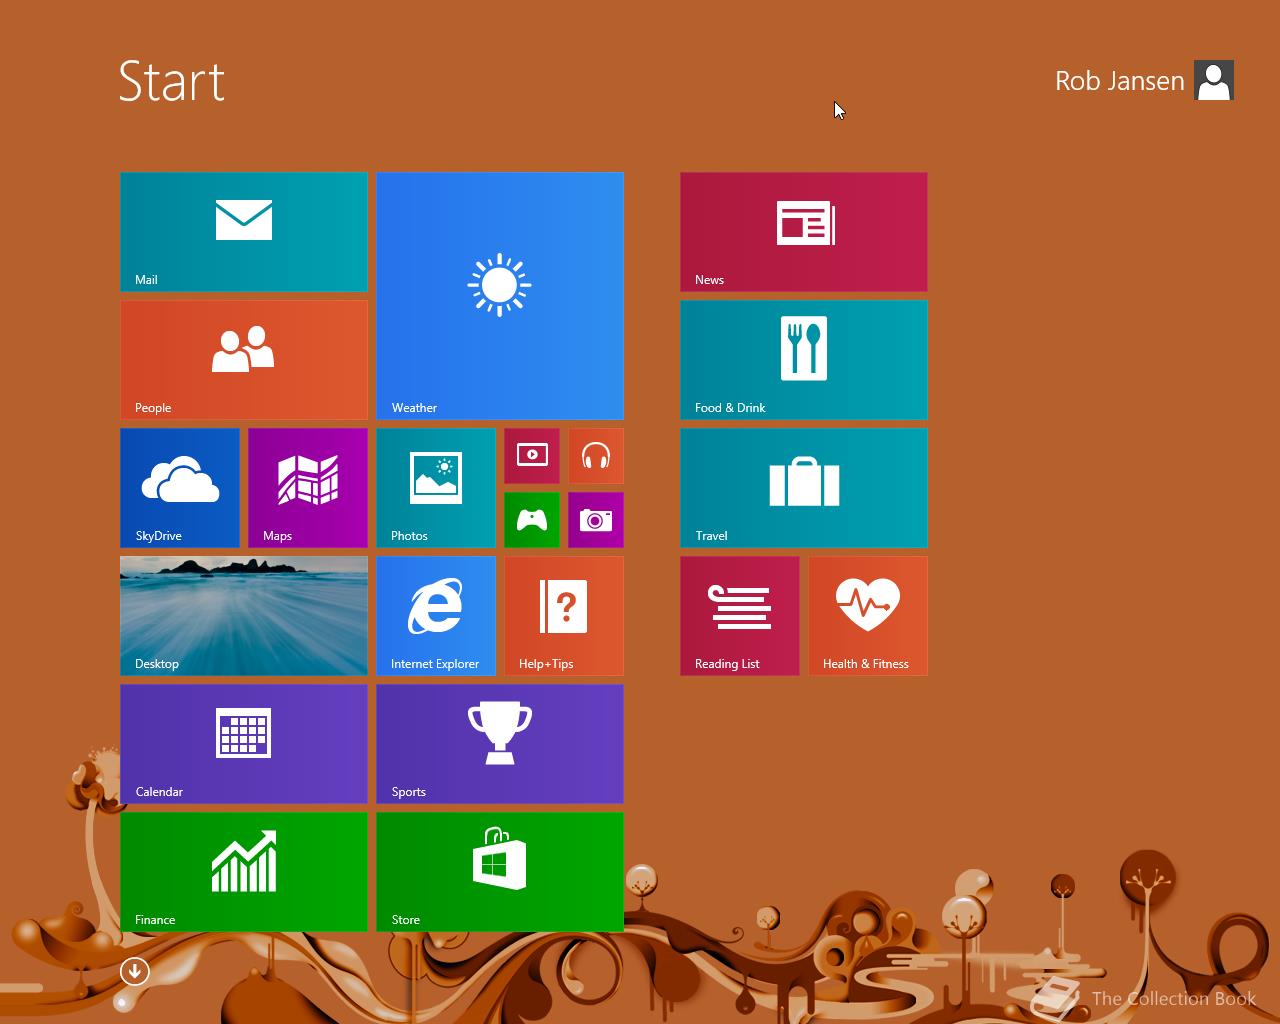Launch Internet Explorer tile
The image size is (1280, 1024).
click(x=436, y=616)
